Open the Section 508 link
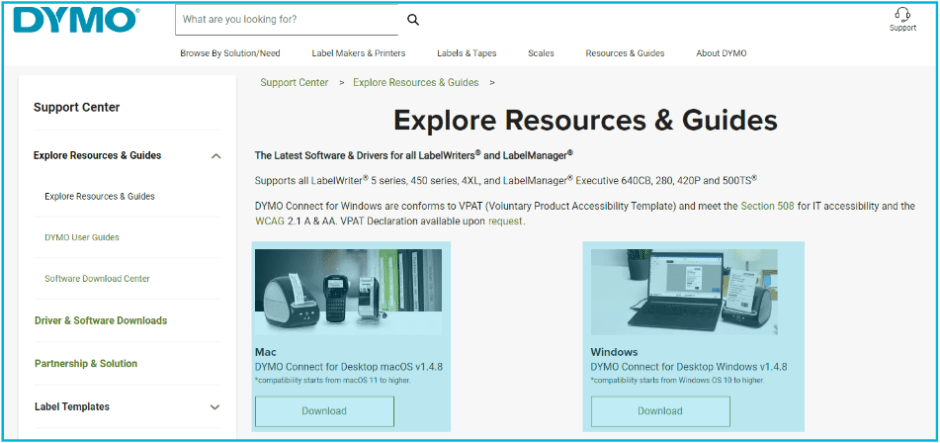 (767, 206)
